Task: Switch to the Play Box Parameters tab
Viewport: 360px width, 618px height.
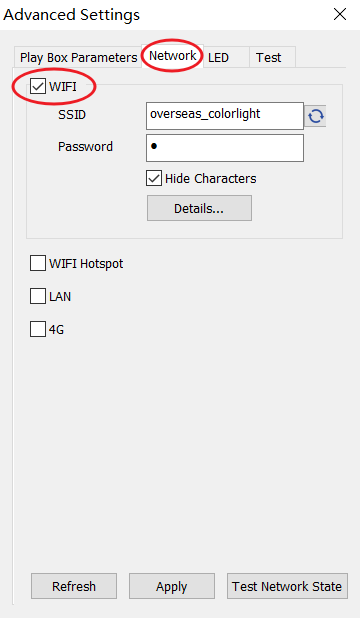Action: [78, 58]
